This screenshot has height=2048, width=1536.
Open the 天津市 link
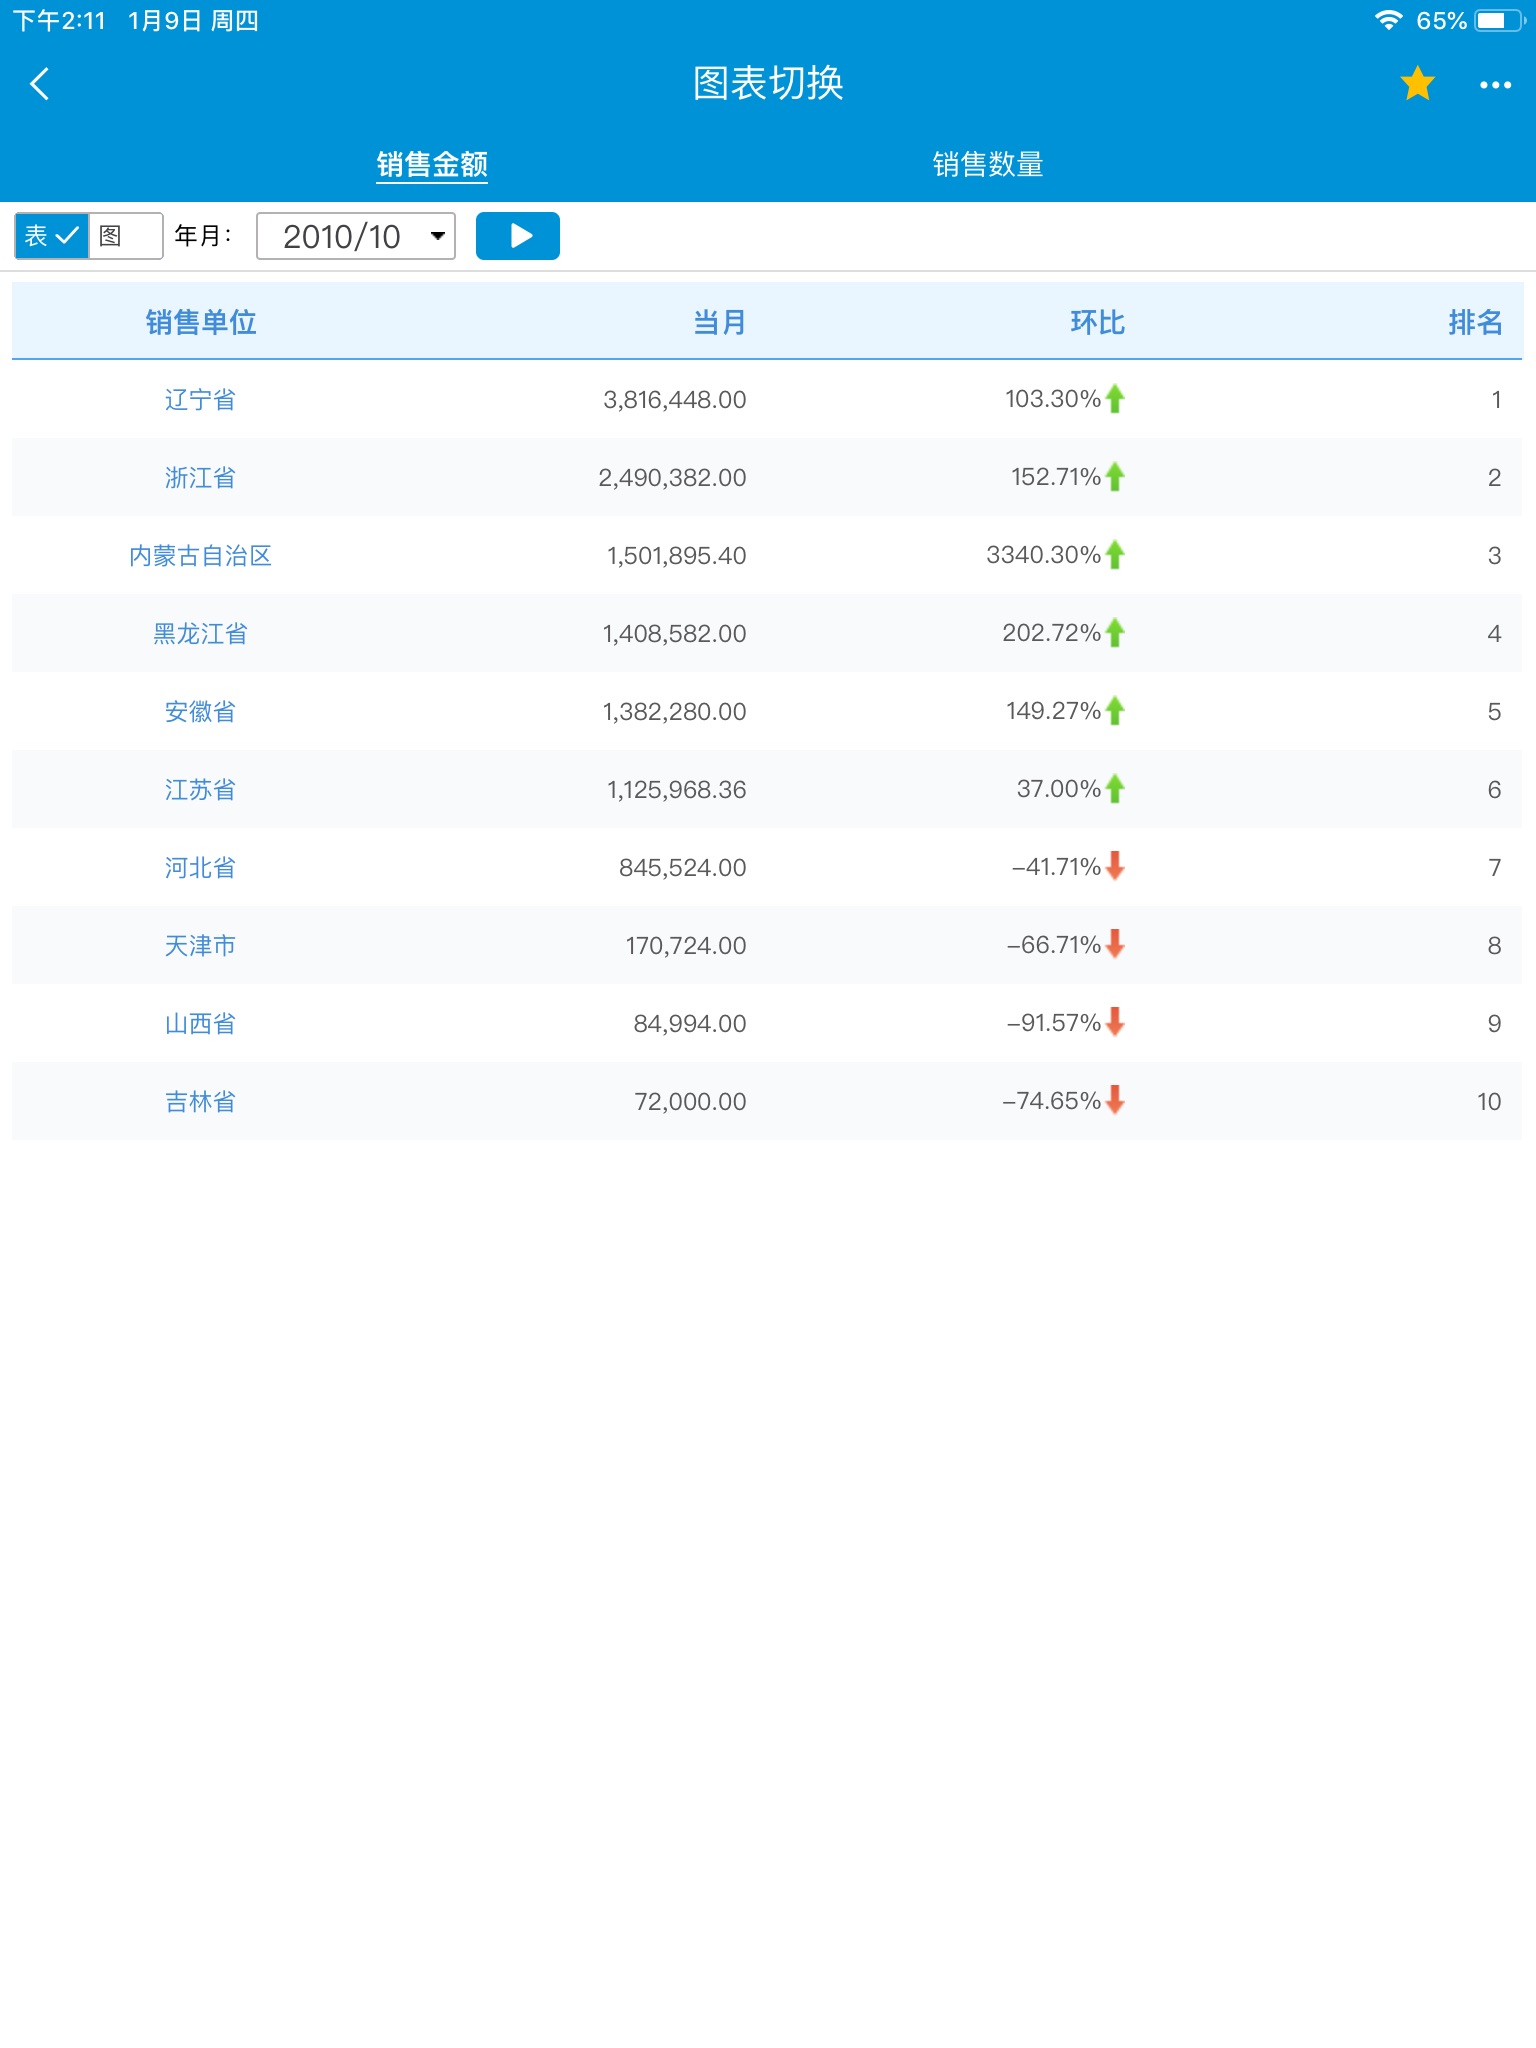[201, 946]
